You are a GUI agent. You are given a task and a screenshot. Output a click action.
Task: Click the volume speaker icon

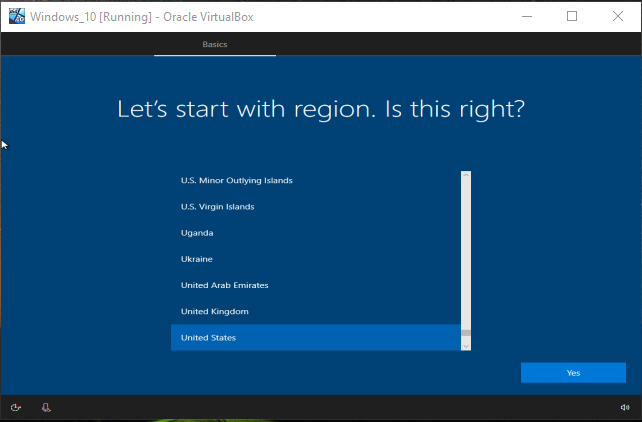[x=625, y=407]
